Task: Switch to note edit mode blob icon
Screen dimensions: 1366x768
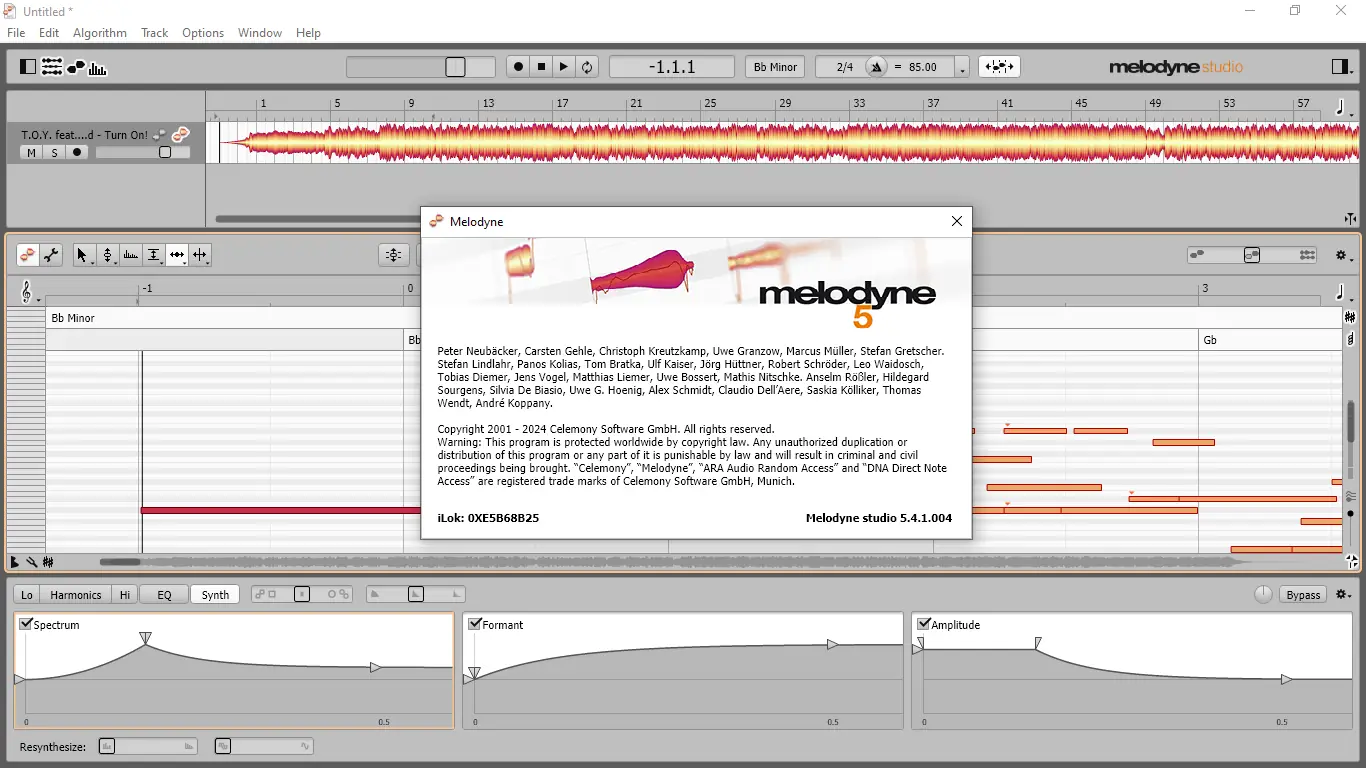Action: (x=28, y=255)
